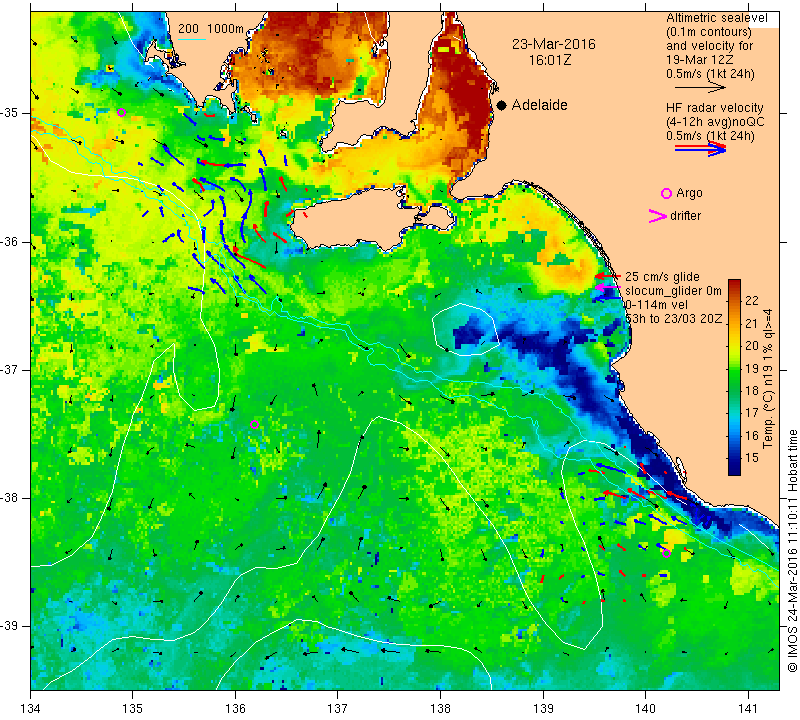Click the latitude axis label '-35'
The width and height of the screenshot is (800, 720).
tap(10, 113)
